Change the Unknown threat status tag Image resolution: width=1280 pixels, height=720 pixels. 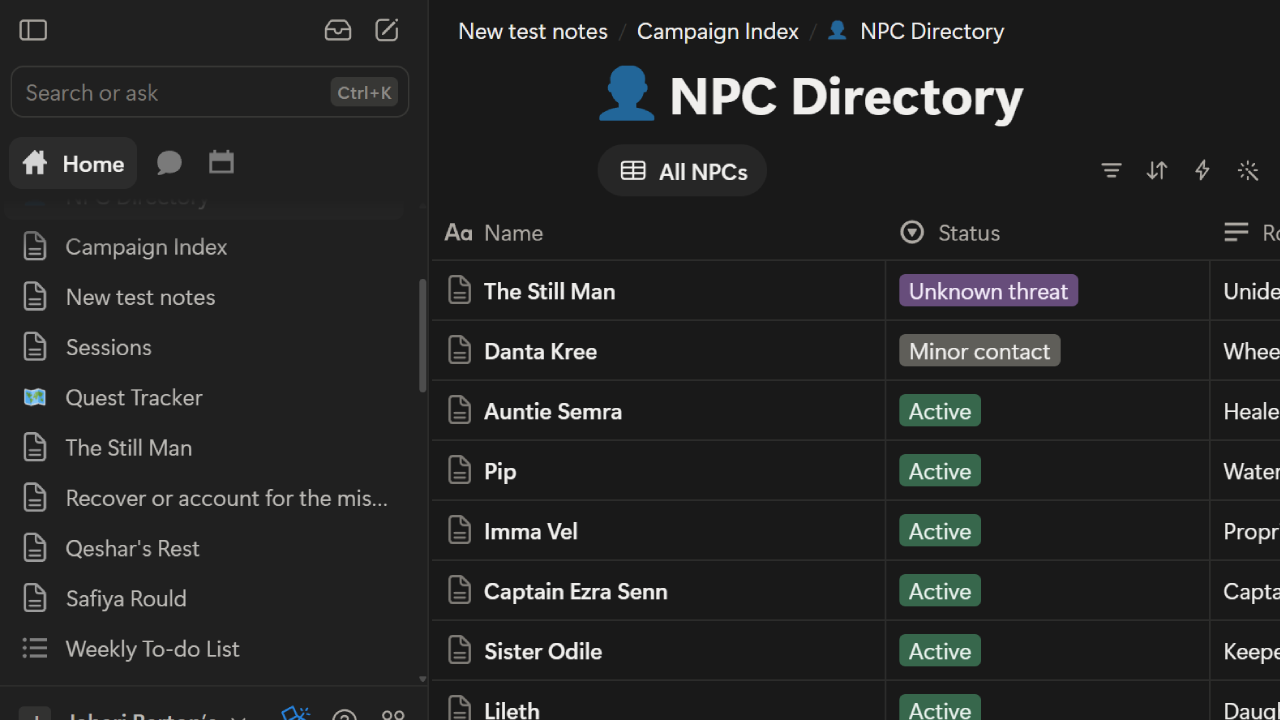pyautogui.click(x=988, y=291)
